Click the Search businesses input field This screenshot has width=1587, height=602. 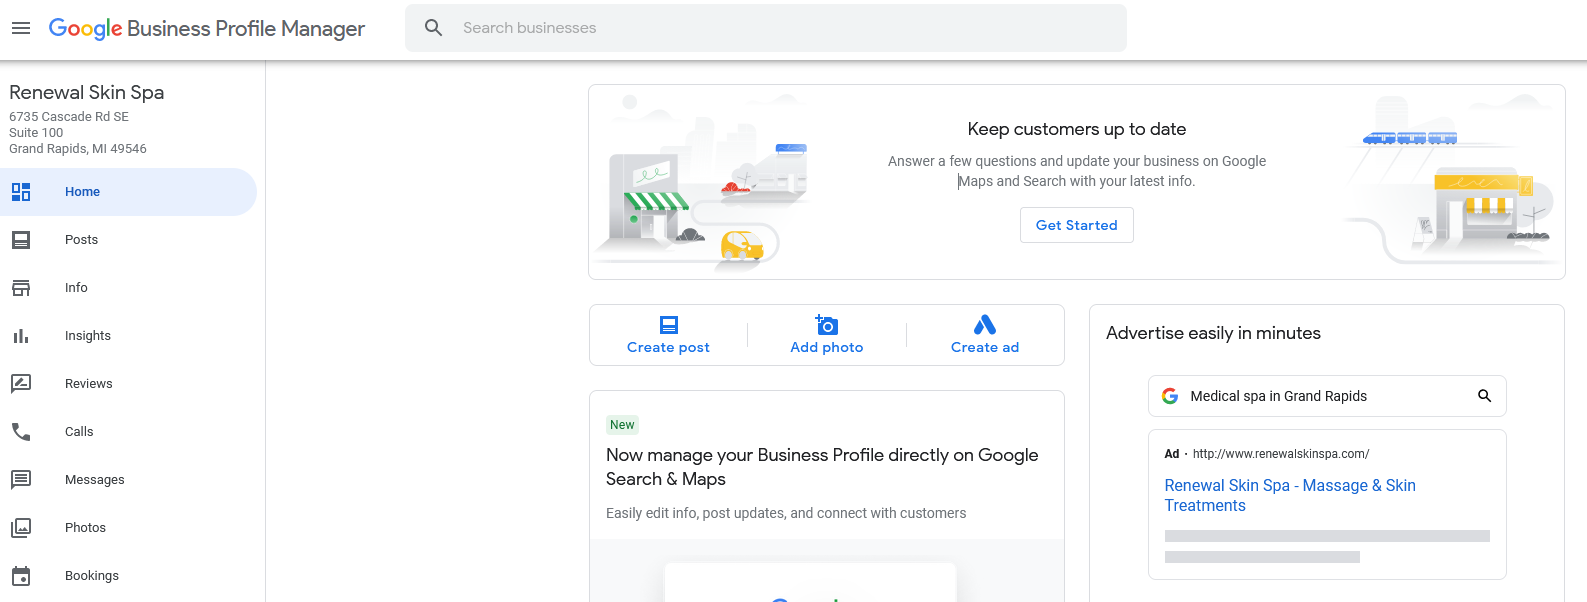[766, 28]
